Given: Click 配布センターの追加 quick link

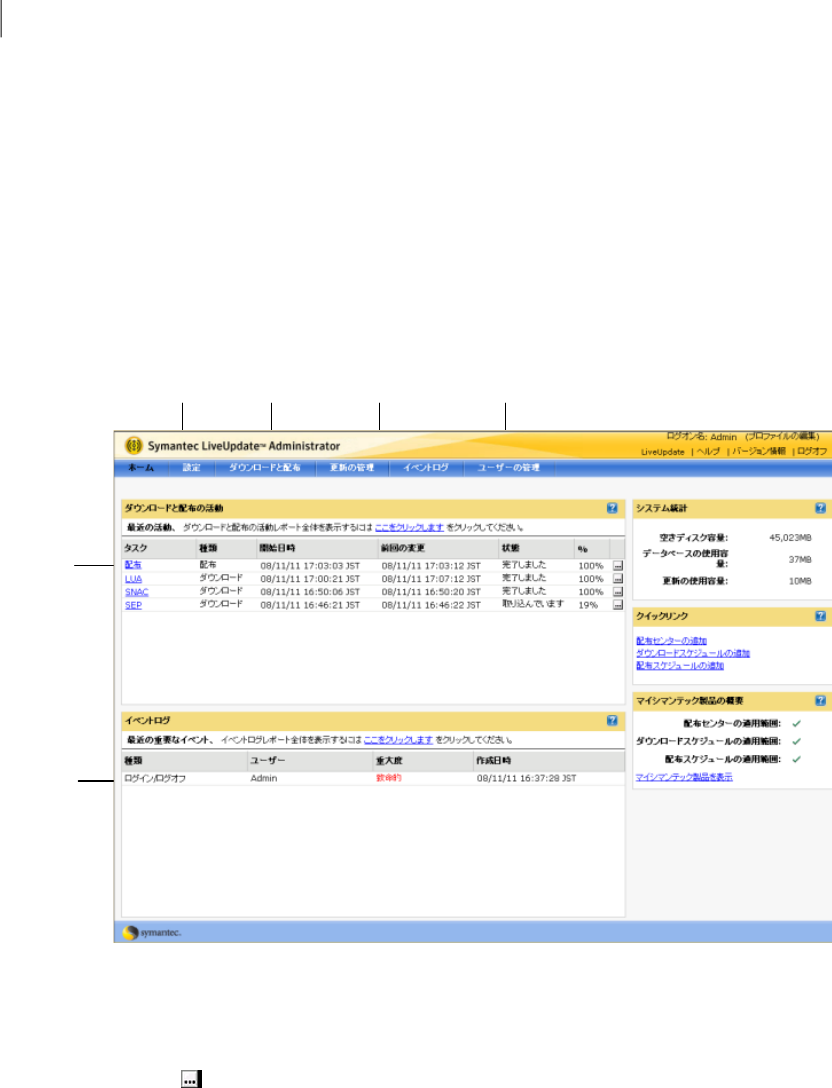Looking at the screenshot, I should click(x=671, y=640).
